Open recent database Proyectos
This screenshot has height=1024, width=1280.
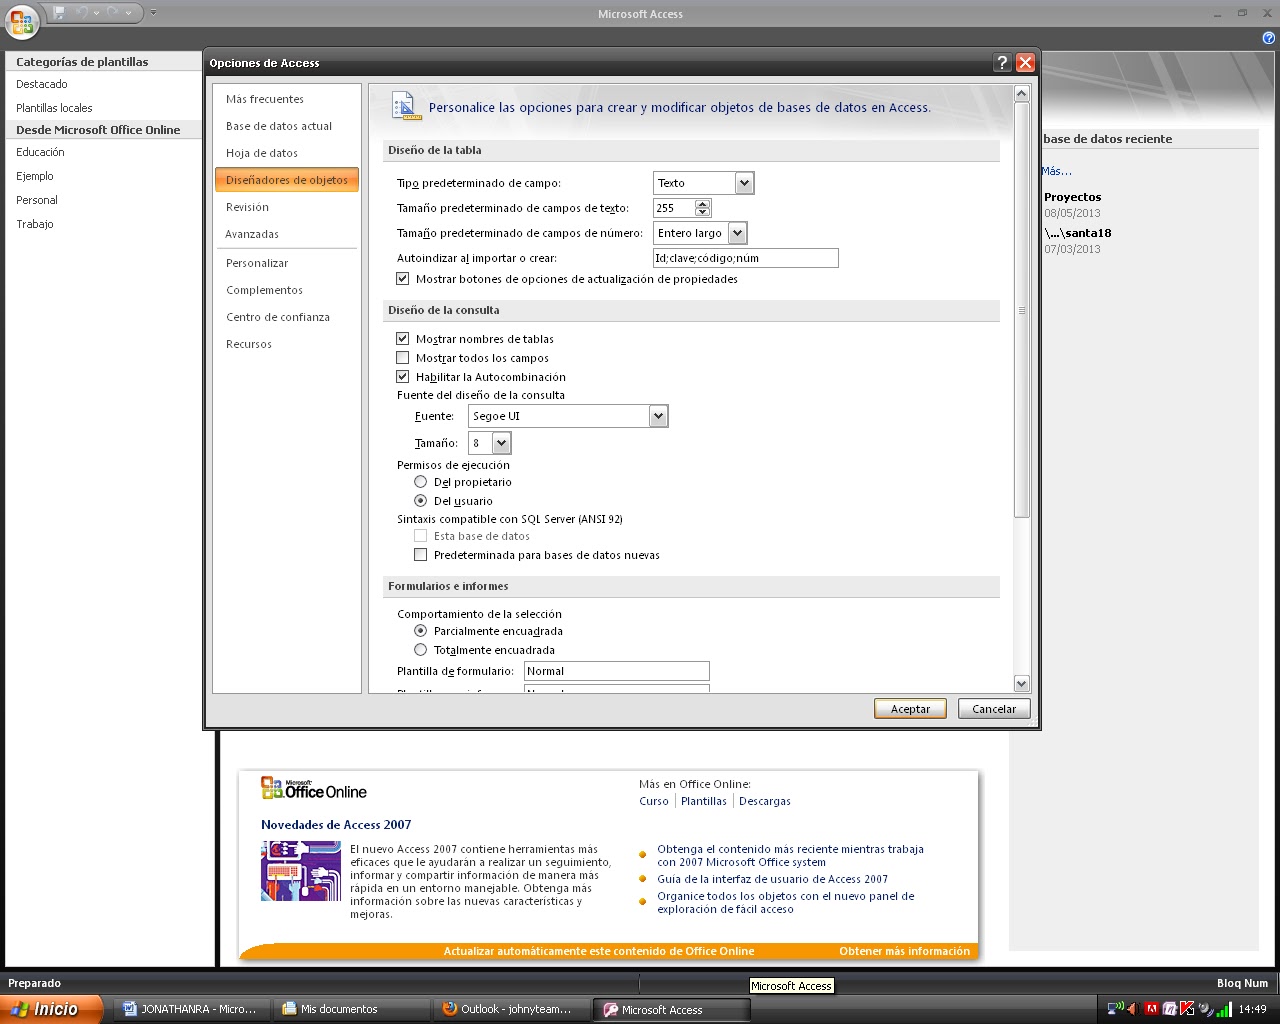[1073, 197]
